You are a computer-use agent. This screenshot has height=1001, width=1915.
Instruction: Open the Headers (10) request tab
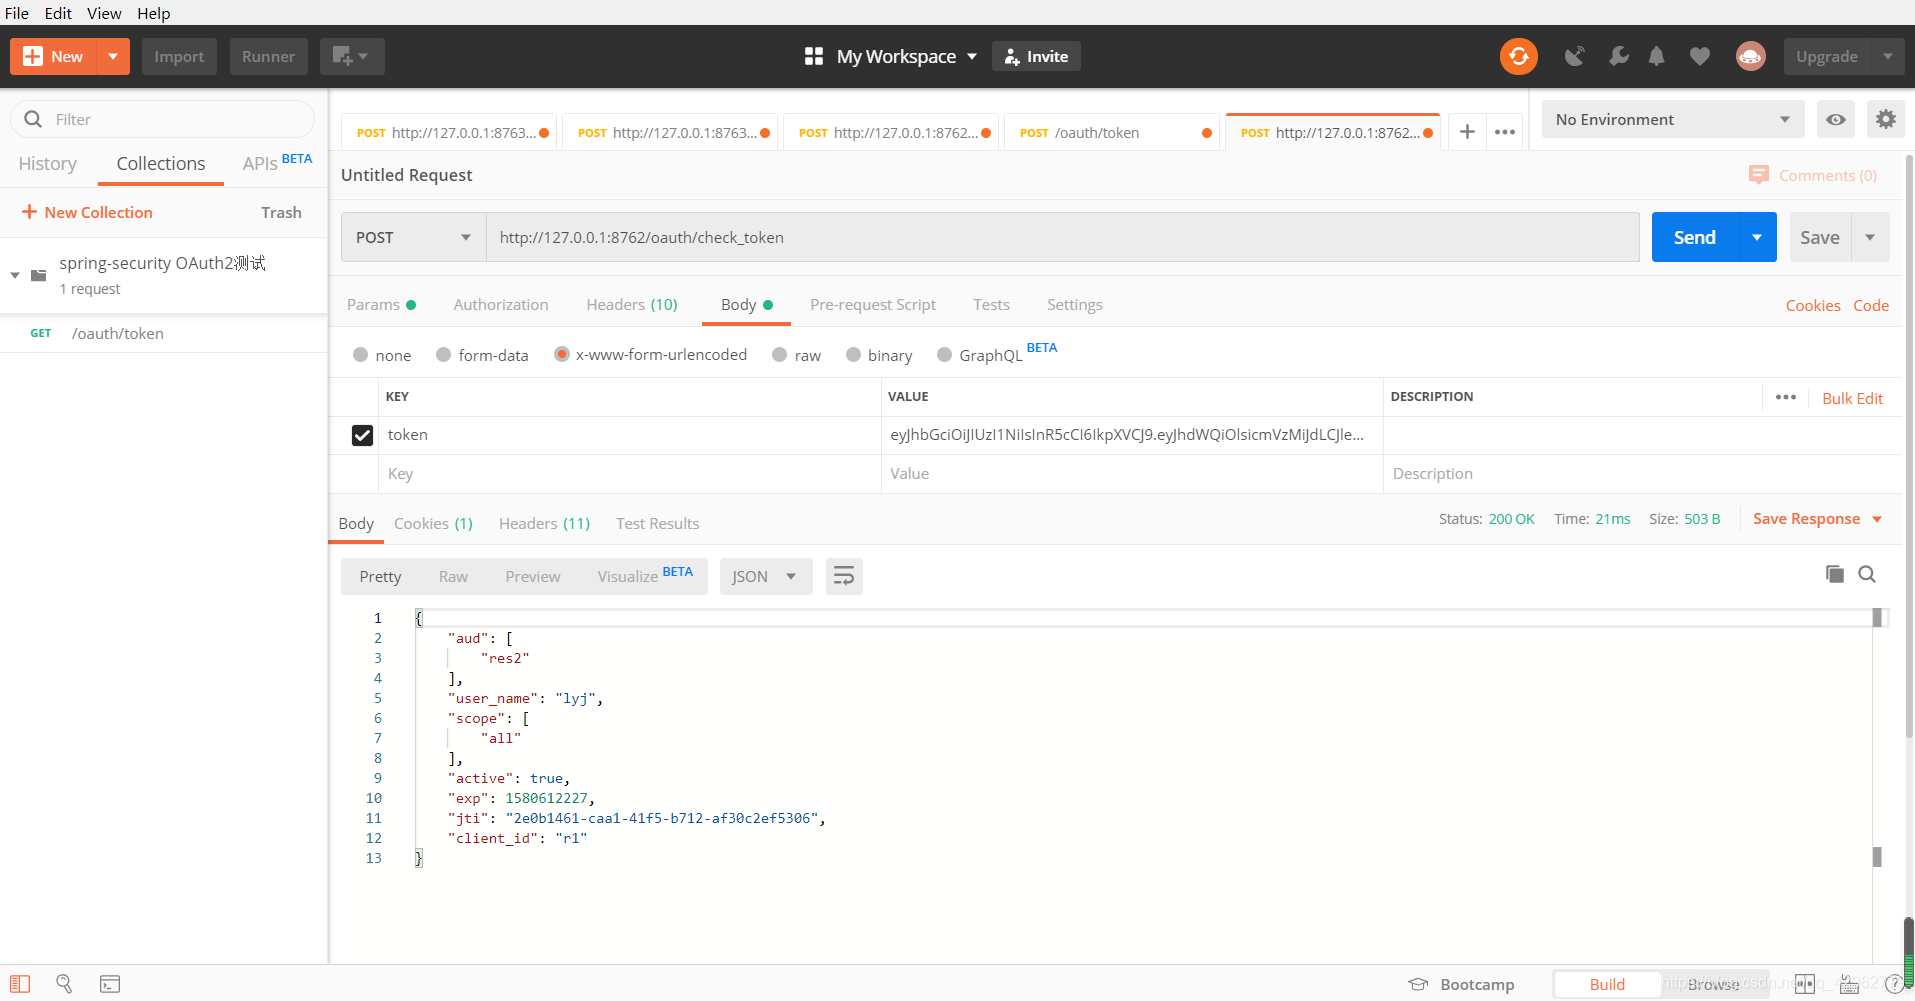coord(632,305)
